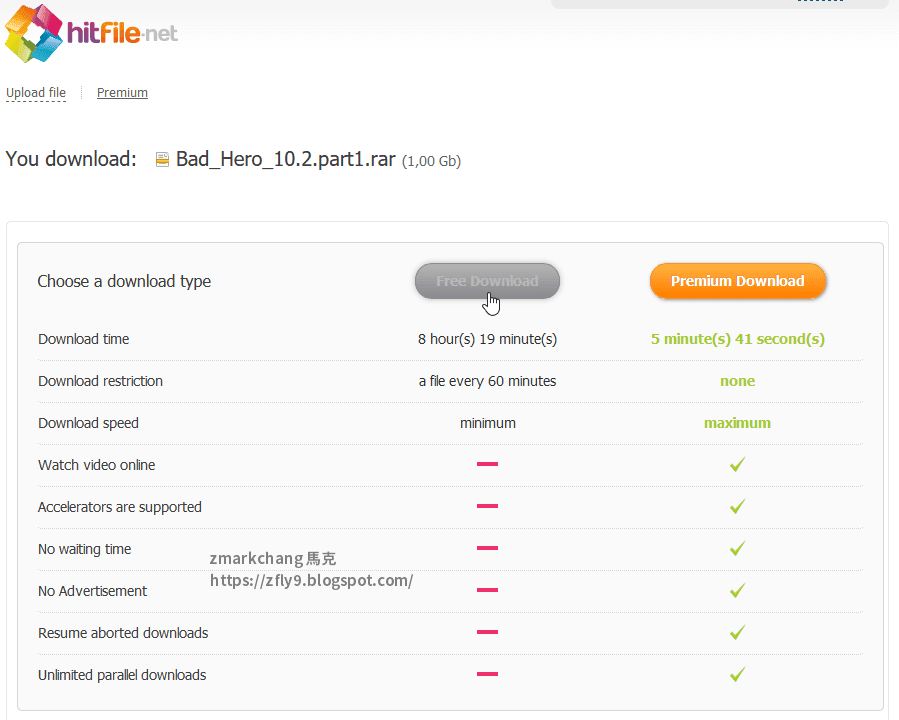899x720 pixels.
Task: Click the green maximum download speed label
Action: (x=737, y=422)
